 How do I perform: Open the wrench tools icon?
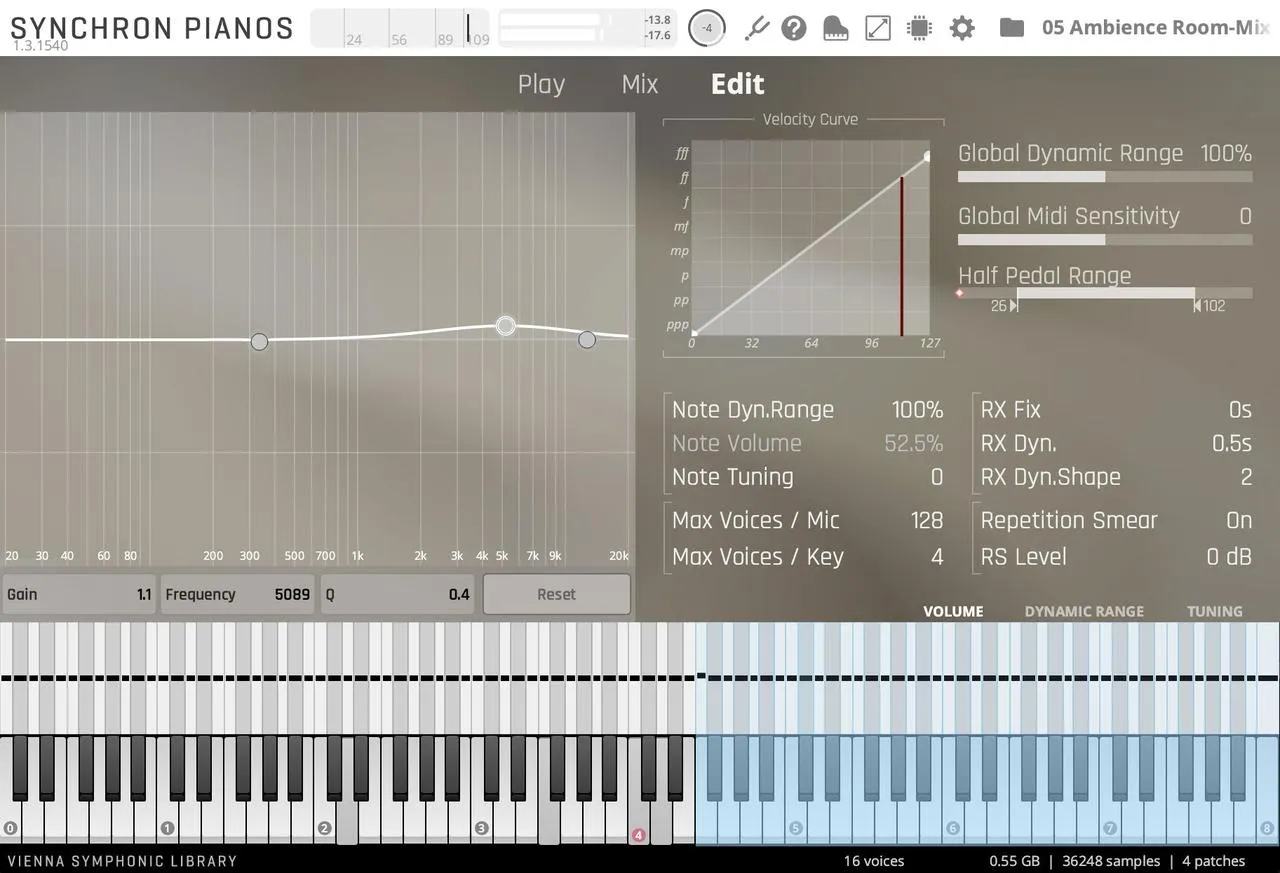757,28
